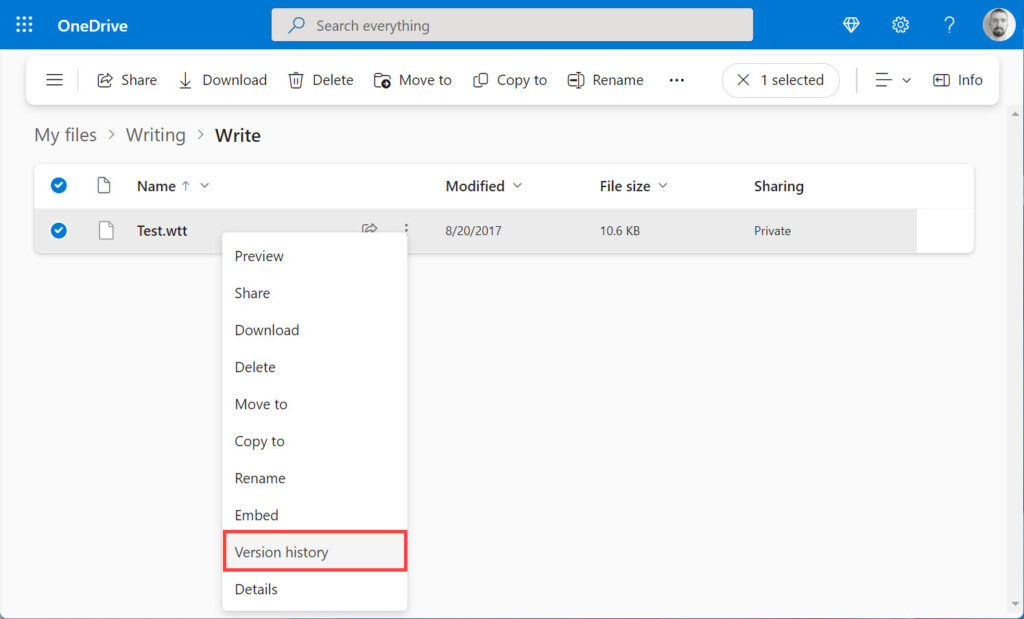Deselect the Test.wtt row checkbox
The height and width of the screenshot is (619, 1024).
[x=58, y=230]
